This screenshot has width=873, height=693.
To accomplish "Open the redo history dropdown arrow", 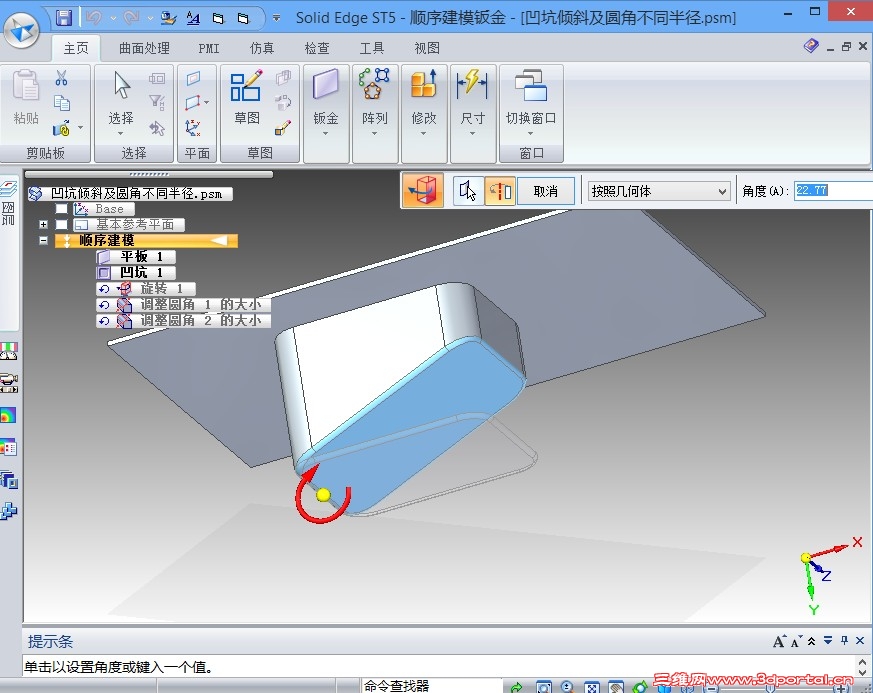I will coord(150,18).
